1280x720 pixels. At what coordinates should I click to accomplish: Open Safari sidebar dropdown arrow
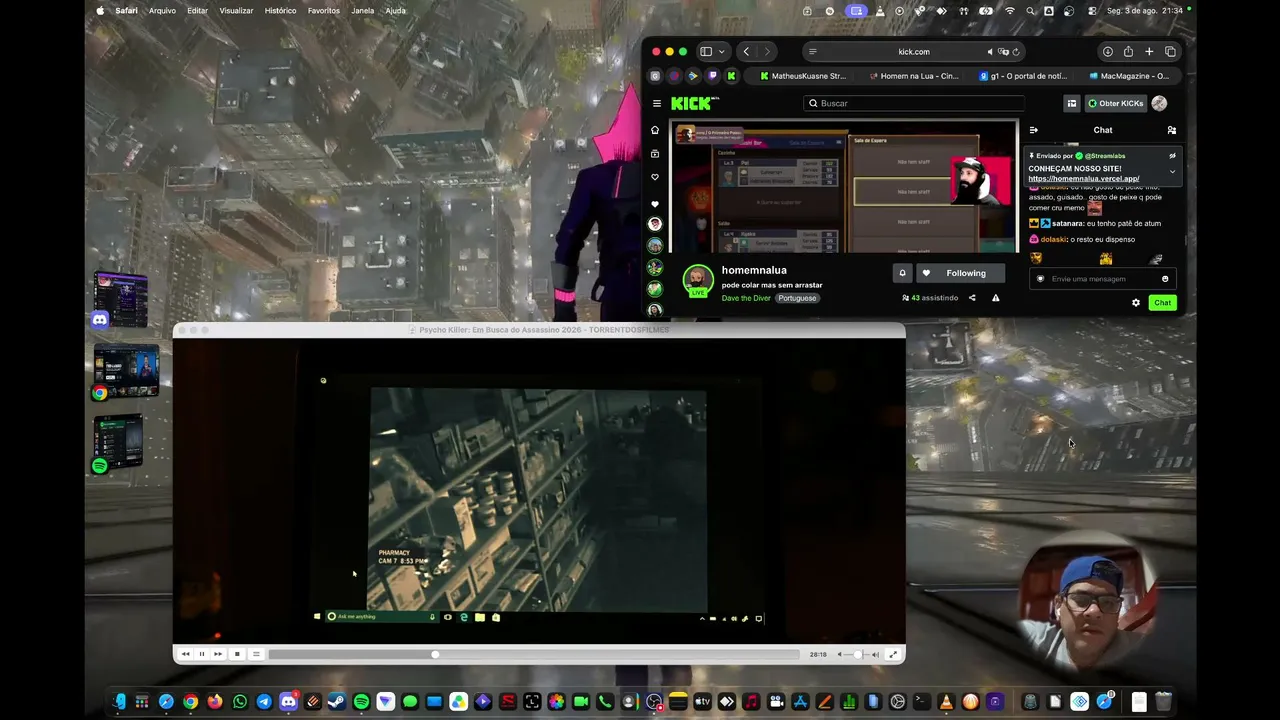pos(721,52)
